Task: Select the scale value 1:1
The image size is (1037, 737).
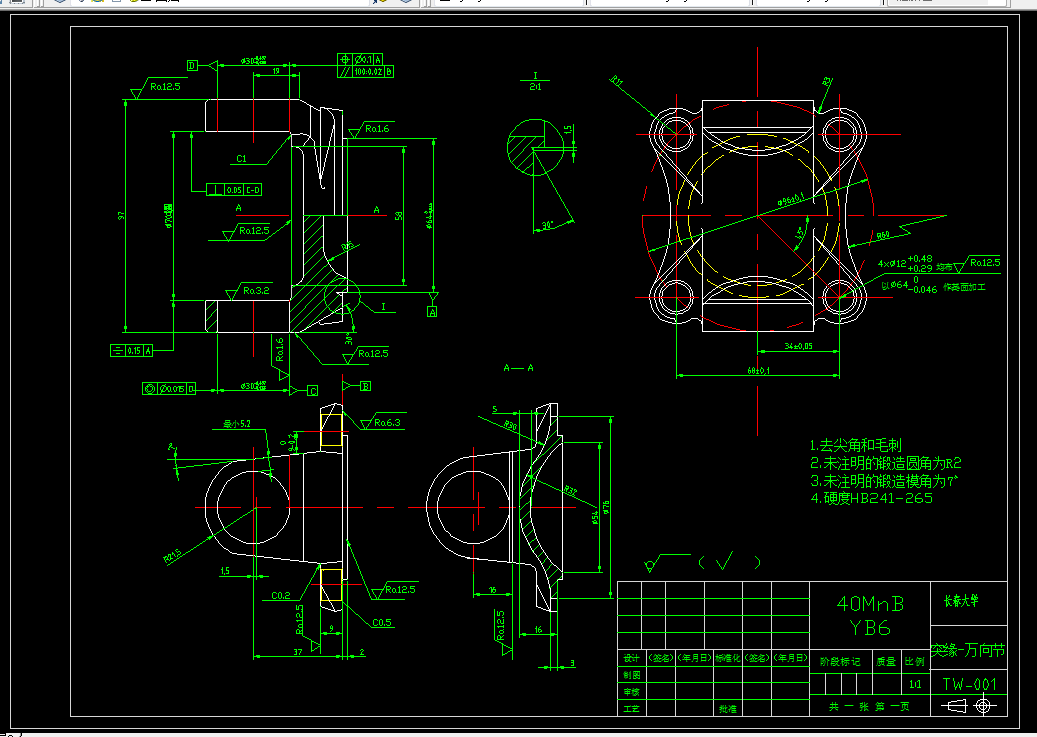Action: click(x=915, y=684)
